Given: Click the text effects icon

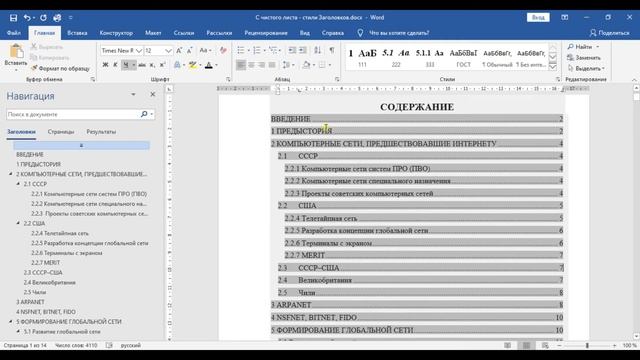Looking at the screenshot, I should click(x=177, y=65).
